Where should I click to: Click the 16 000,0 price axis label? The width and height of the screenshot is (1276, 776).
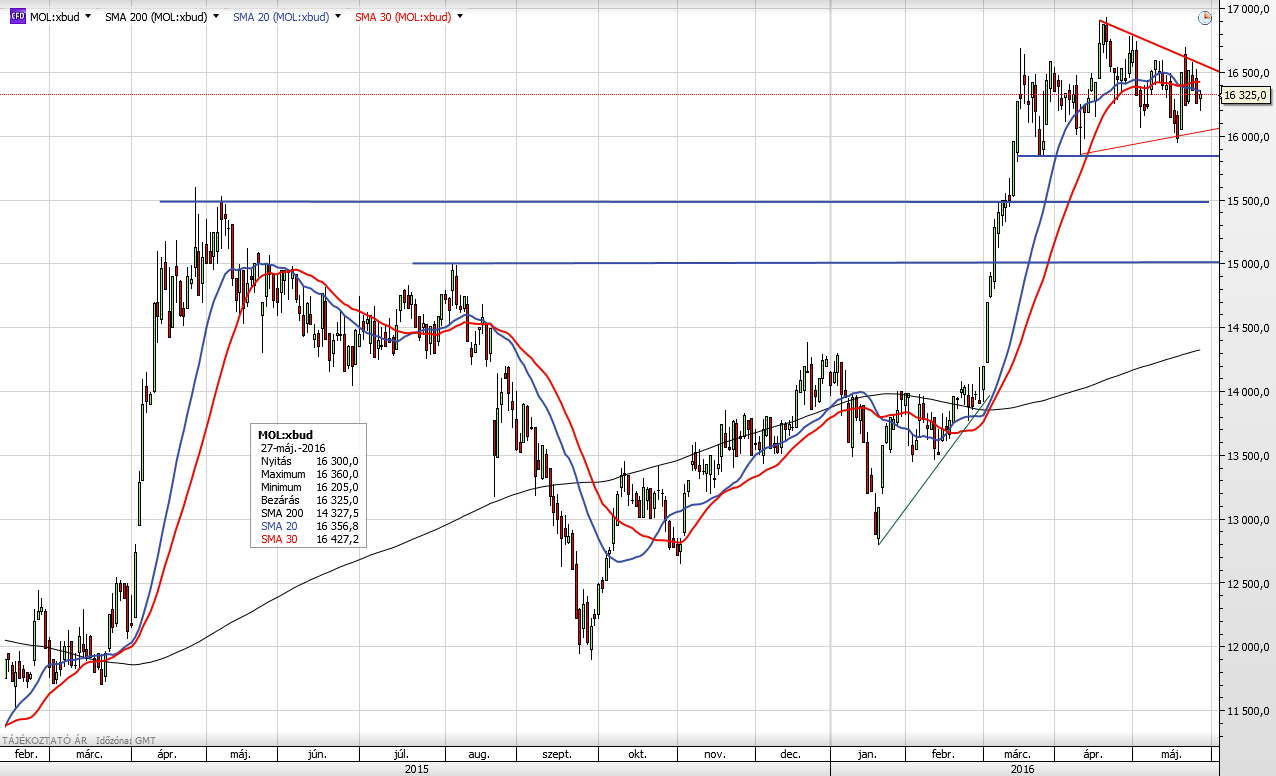[x=1246, y=137]
